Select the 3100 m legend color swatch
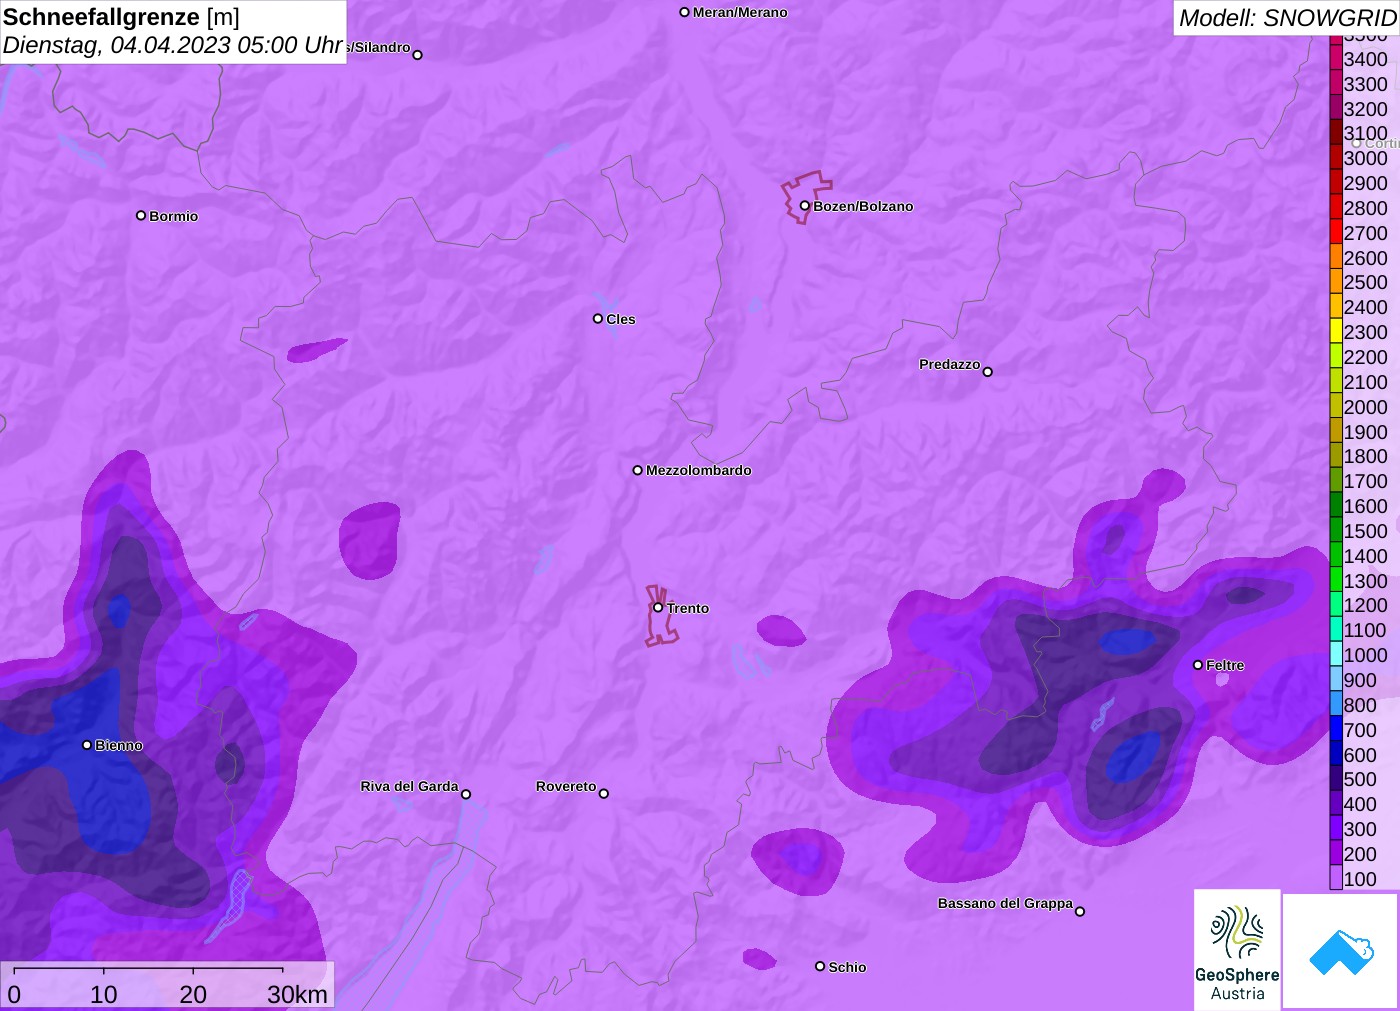Viewport: 1400px width, 1011px height. tap(1336, 133)
